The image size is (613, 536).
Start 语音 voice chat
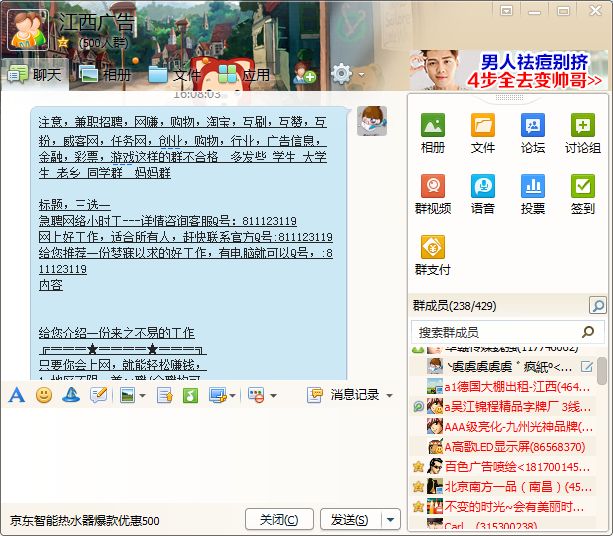[482, 194]
